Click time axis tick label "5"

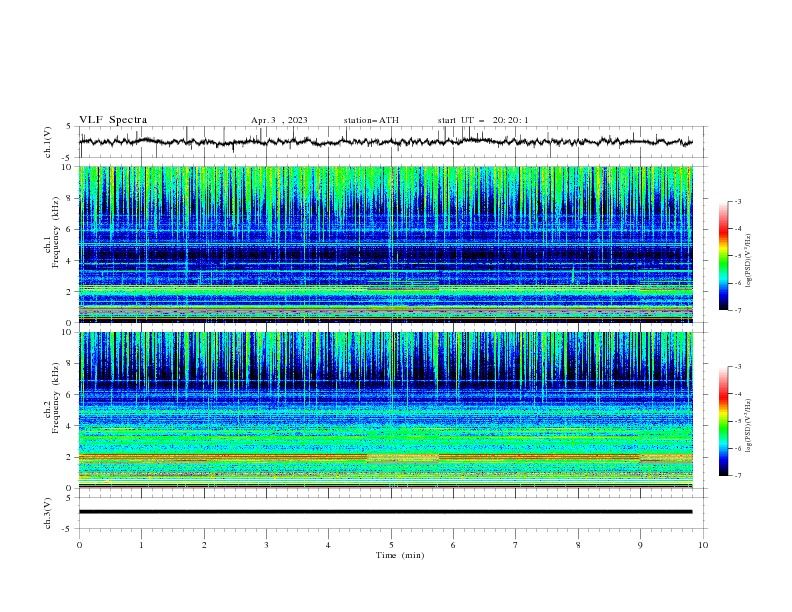tap(391, 545)
